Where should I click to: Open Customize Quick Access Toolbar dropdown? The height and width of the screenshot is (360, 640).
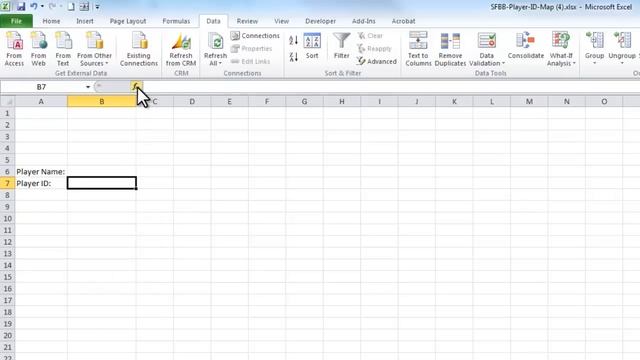(x=98, y=7)
